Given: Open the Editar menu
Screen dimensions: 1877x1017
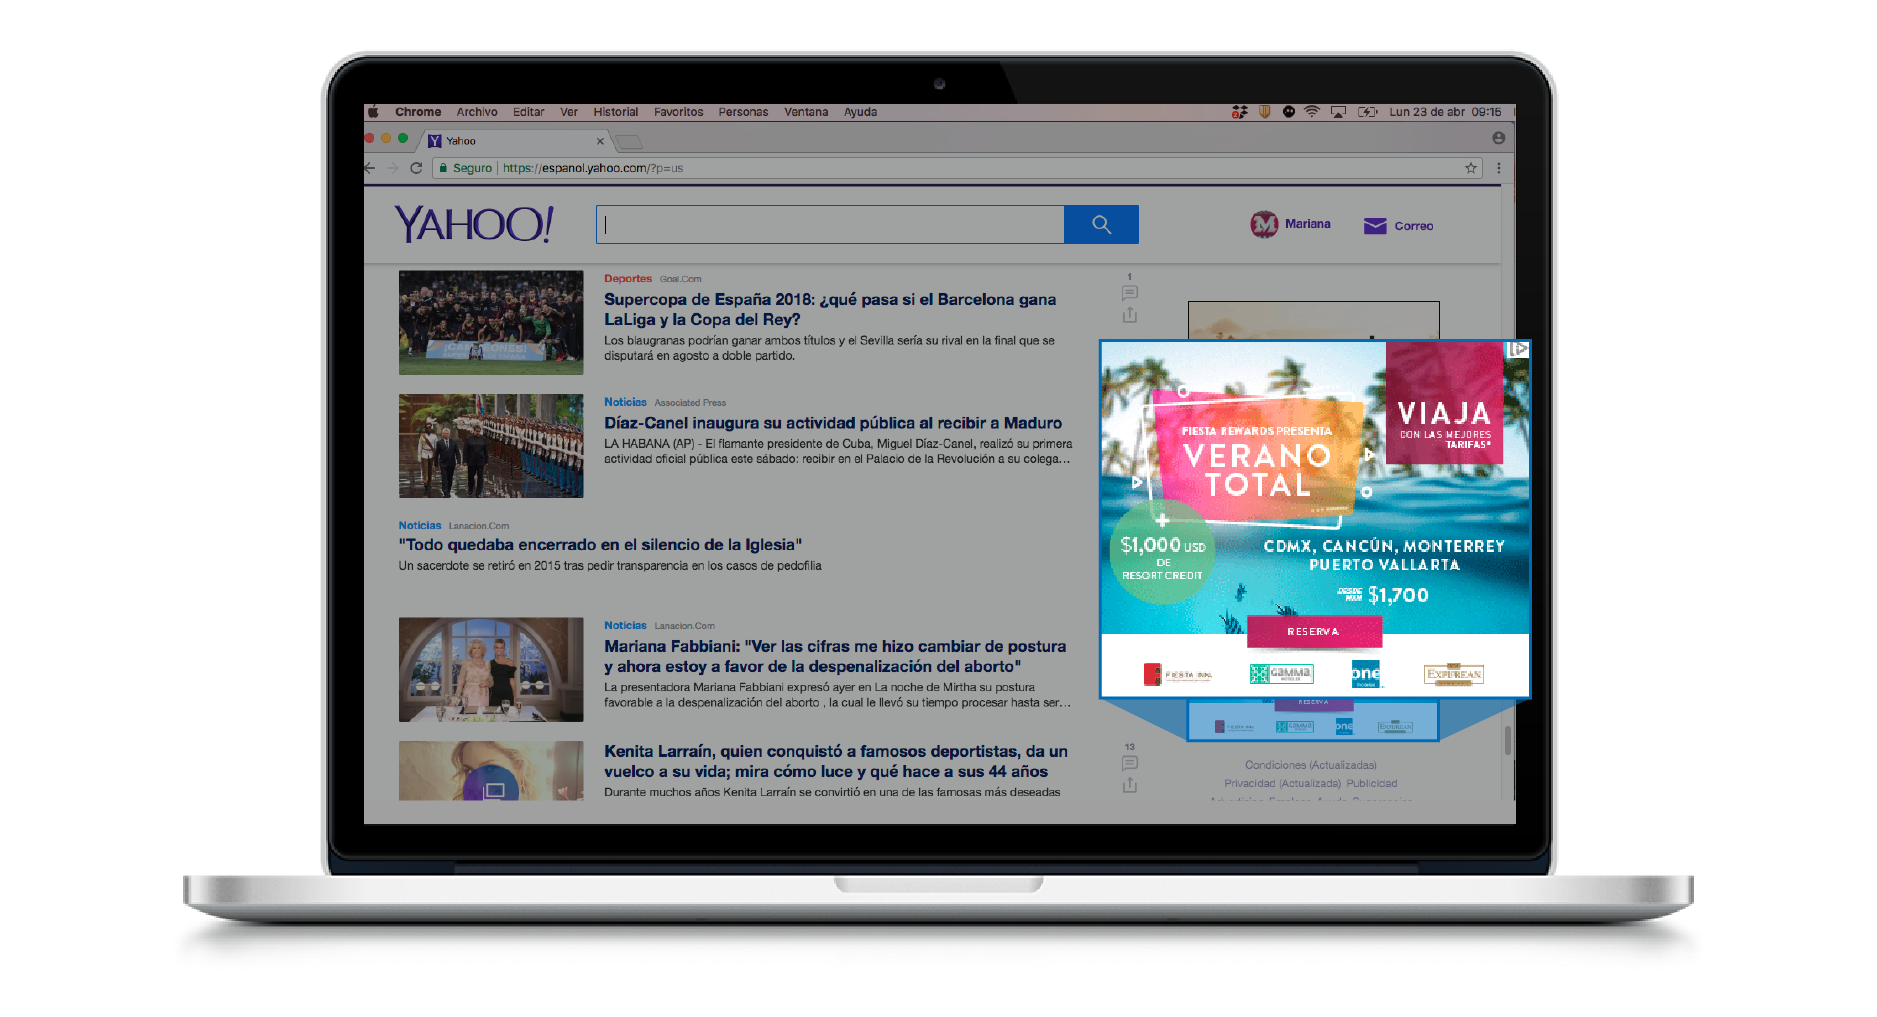Looking at the screenshot, I should [x=529, y=112].
